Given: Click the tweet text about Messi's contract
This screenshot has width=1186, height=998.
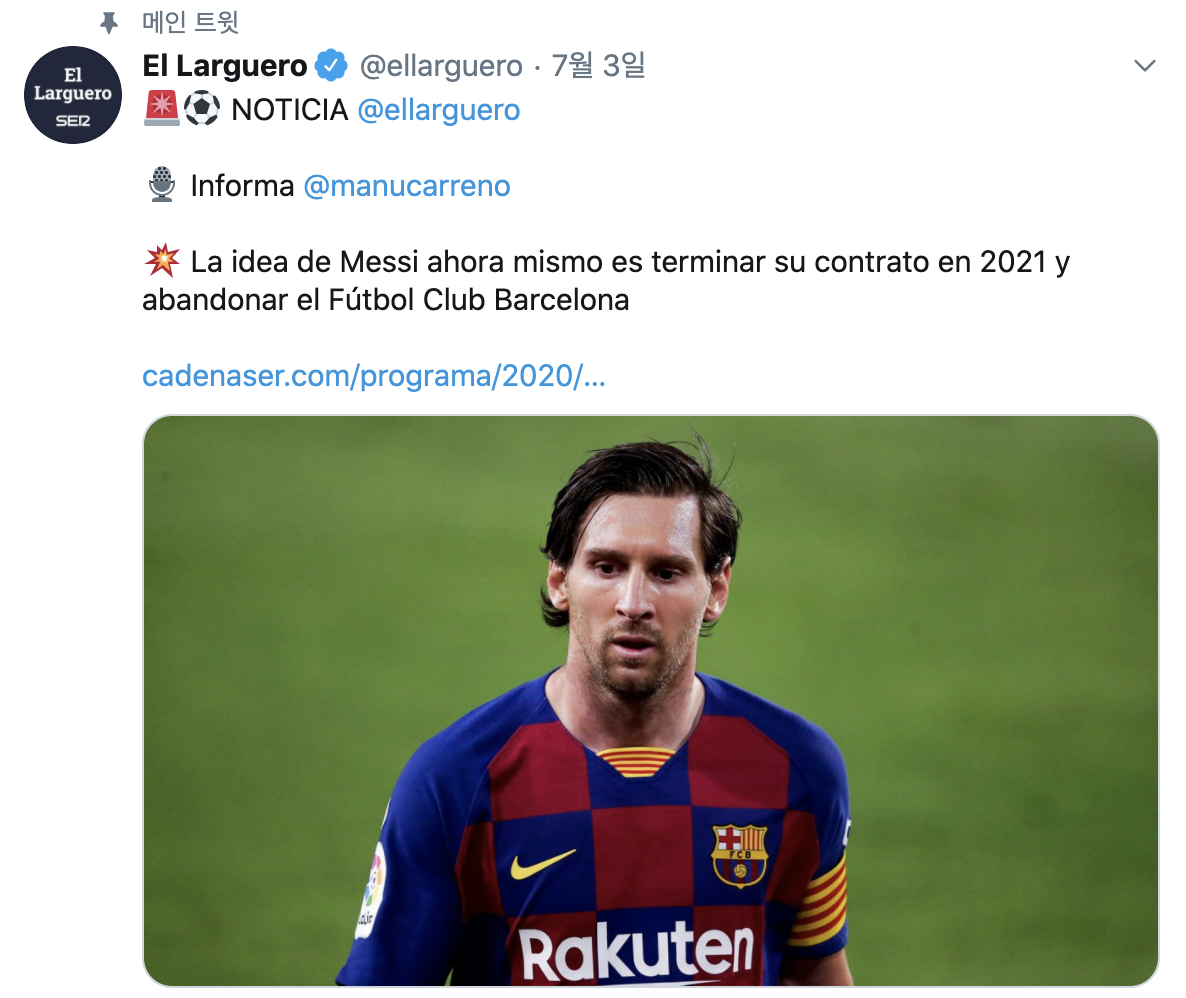Looking at the screenshot, I should pyautogui.click(x=606, y=281).
